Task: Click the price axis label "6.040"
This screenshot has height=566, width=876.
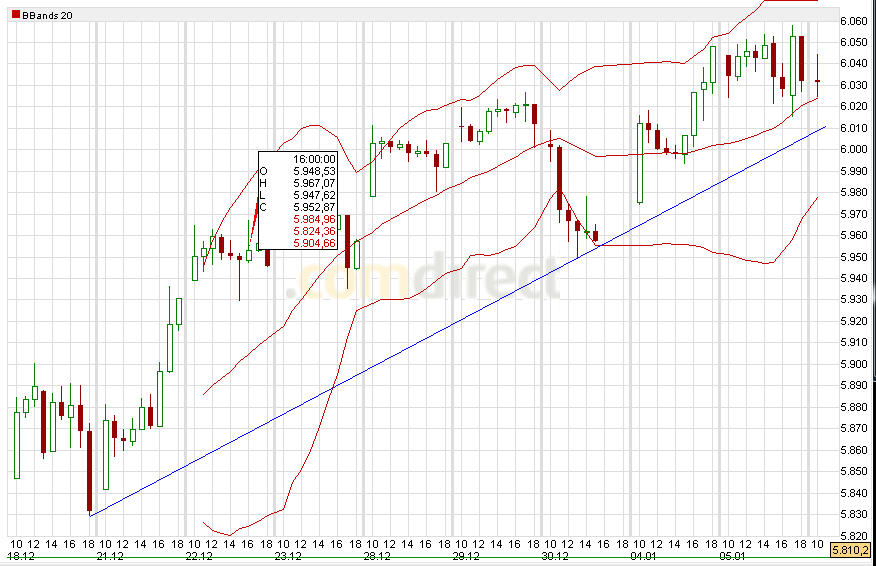Action: 854,64
